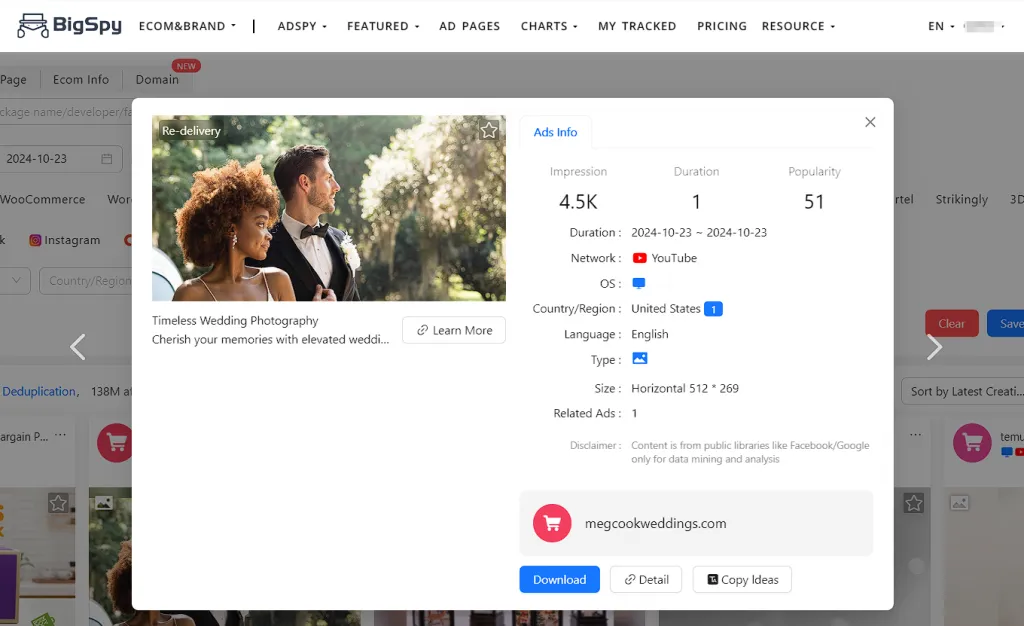The height and width of the screenshot is (626, 1024).
Task: Open the PRICING page
Action: [x=721, y=26]
